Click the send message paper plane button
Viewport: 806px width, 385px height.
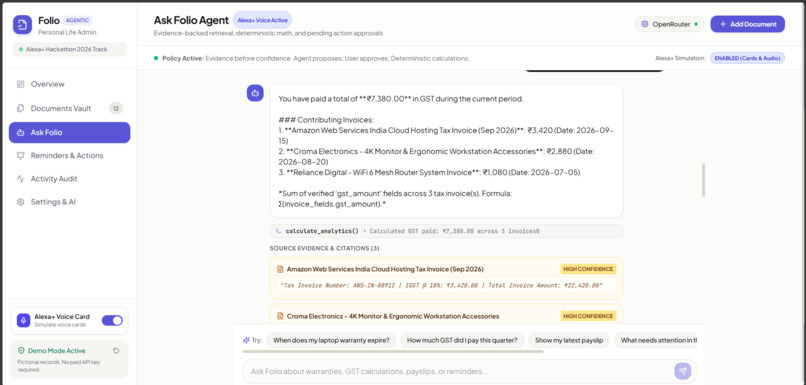pyautogui.click(x=683, y=371)
